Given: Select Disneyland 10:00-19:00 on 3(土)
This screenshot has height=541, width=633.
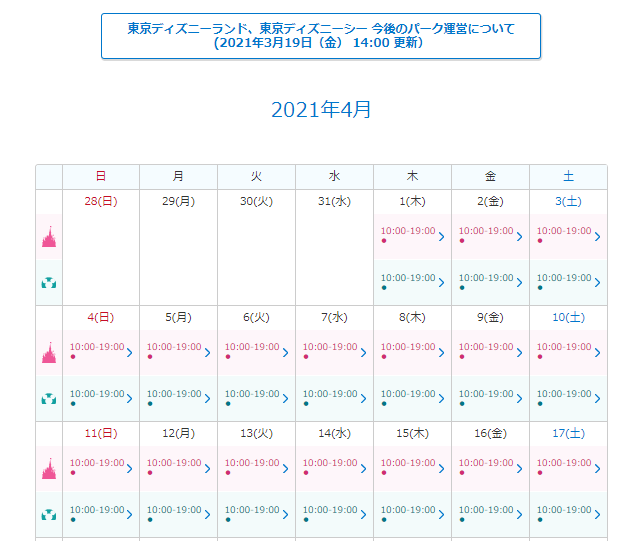Looking at the screenshot, I should tap(564, 231).
